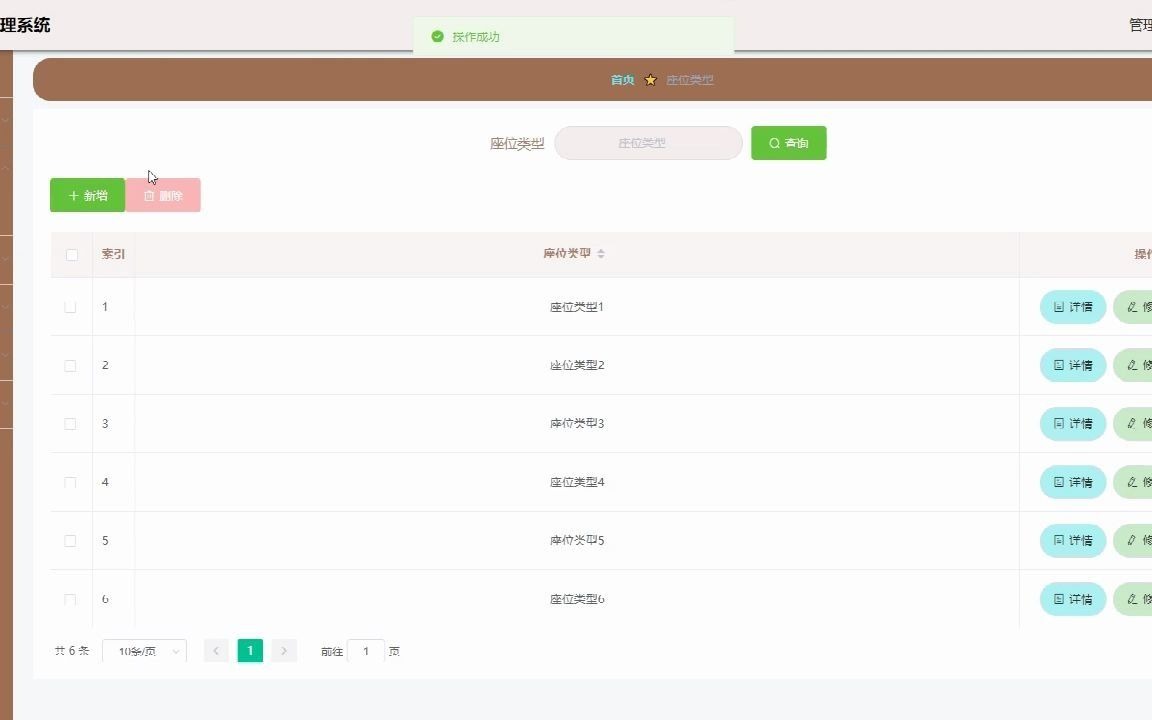Expand the bottom chevron in the left sidebar
The height and width of the screenshot is (720, 1152).
click(3, 405)
